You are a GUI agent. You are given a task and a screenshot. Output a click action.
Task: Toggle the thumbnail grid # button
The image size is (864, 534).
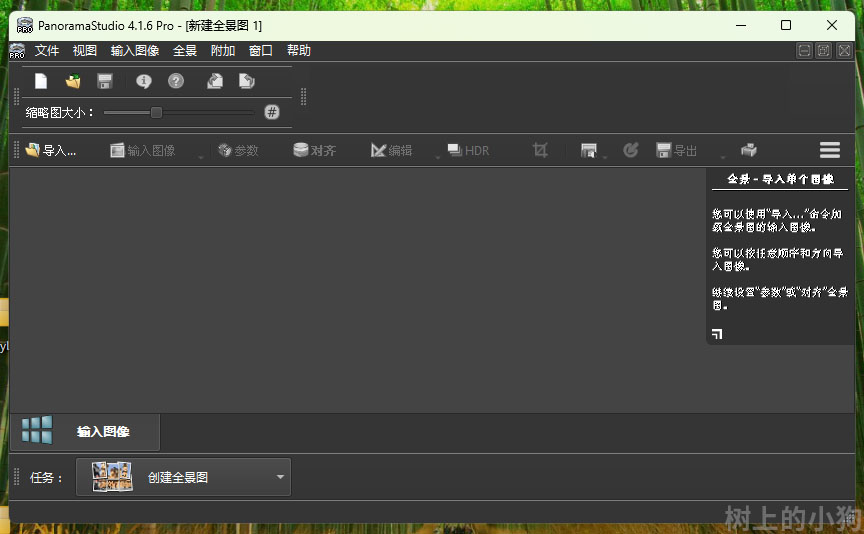click(272, 112)
